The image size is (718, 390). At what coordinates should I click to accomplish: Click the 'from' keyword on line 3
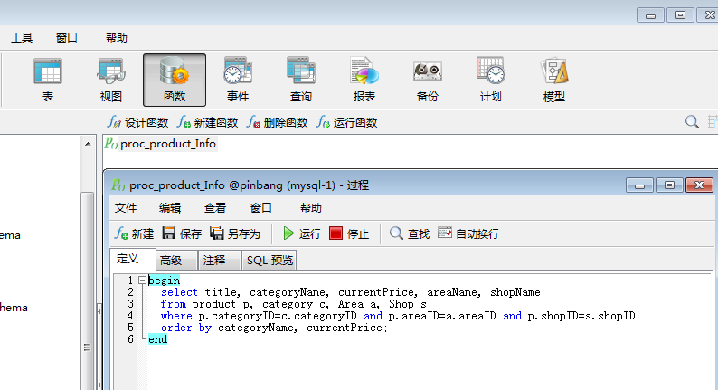(173, 304)
